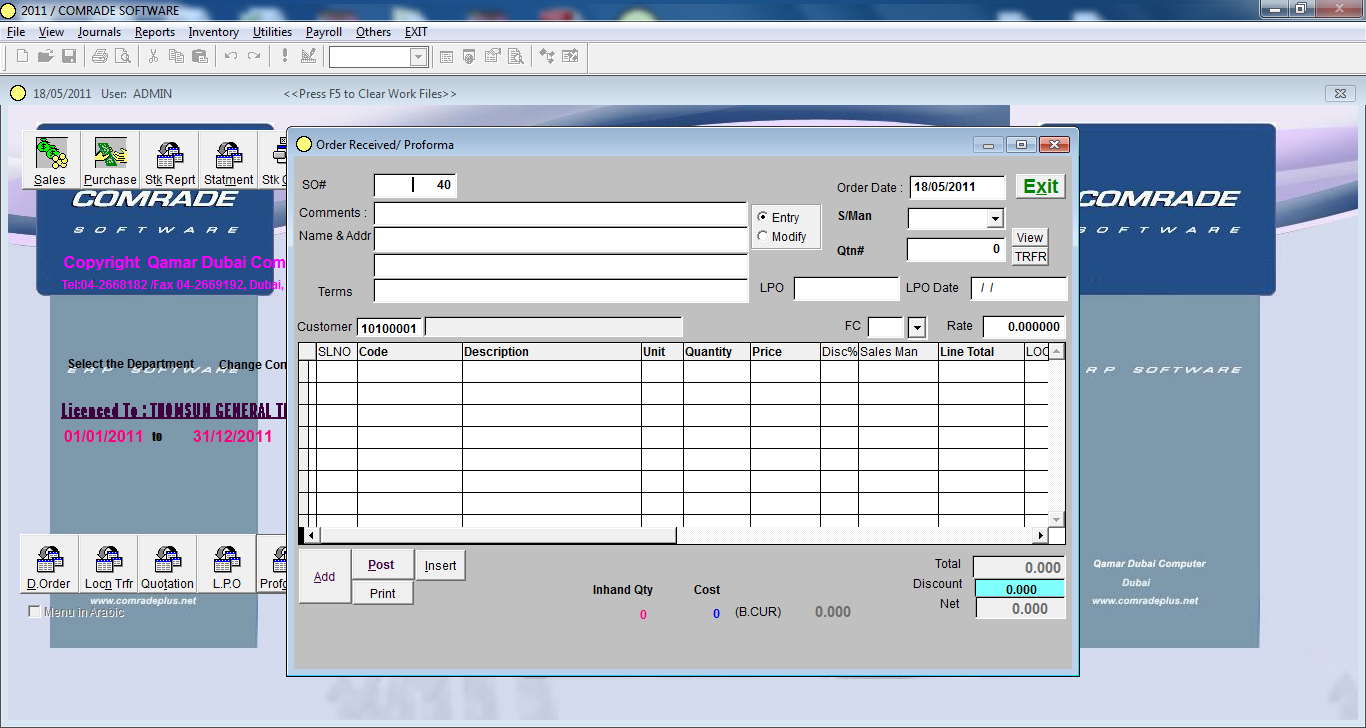Open the Quotation icon
Image resolution: width=1366 pixels, height=728 pixels.
[x=167, y=563]
